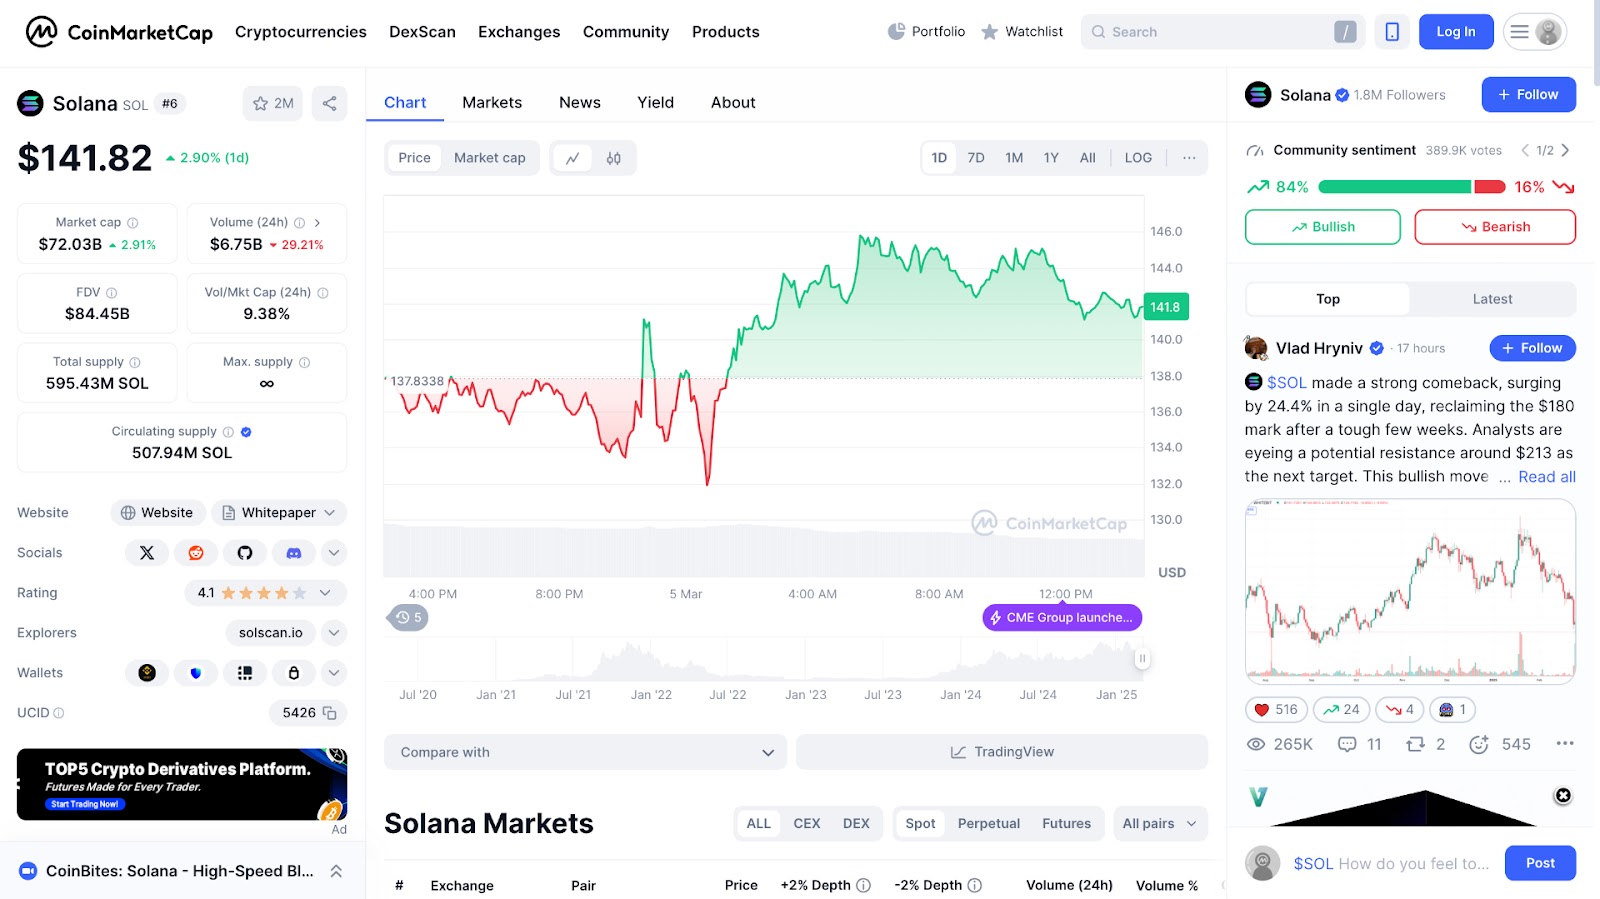This screenshot has width=1600, height=899.
Task: Vote Bearish on community sentiment
Action: (1495, 227)
